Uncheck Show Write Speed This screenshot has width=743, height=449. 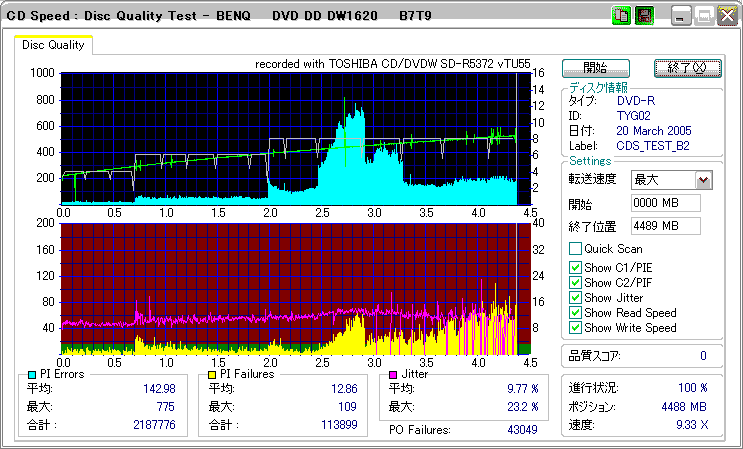pos(575,327)
